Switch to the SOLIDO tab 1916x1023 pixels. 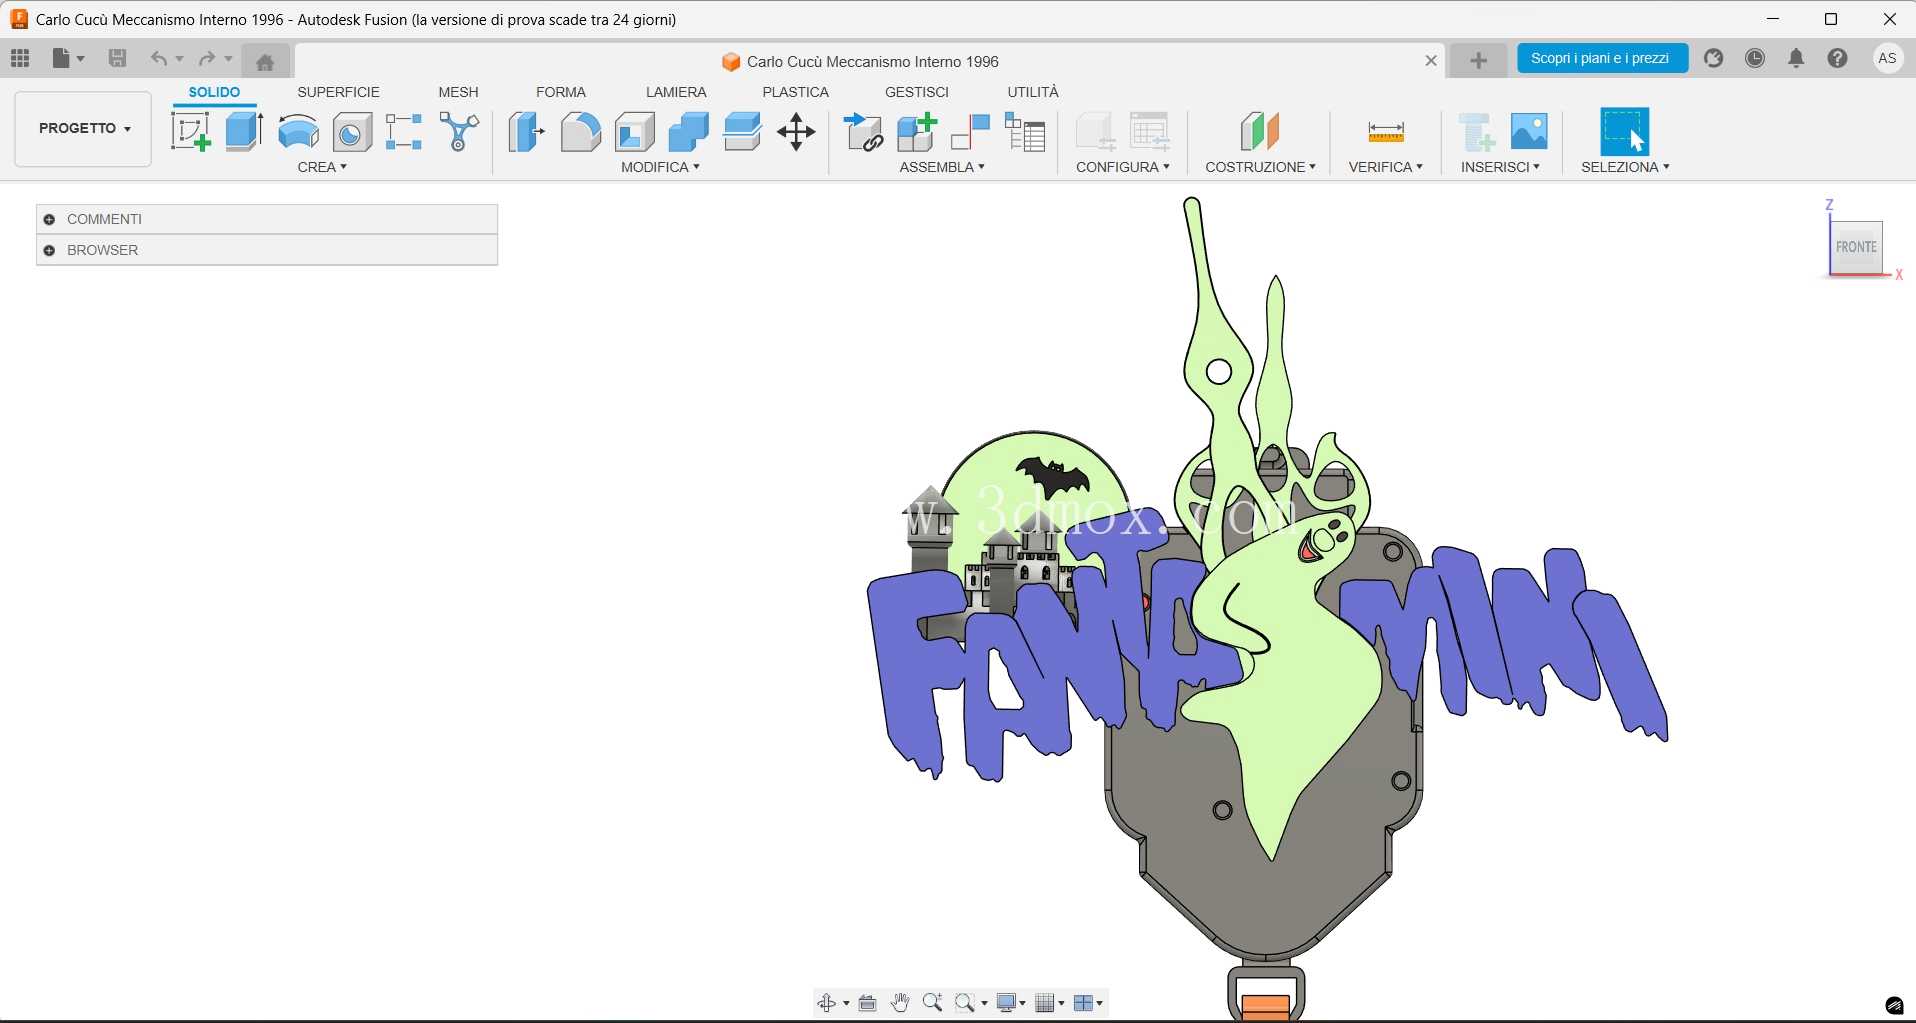pyautogui.click(x=214, y=92)
